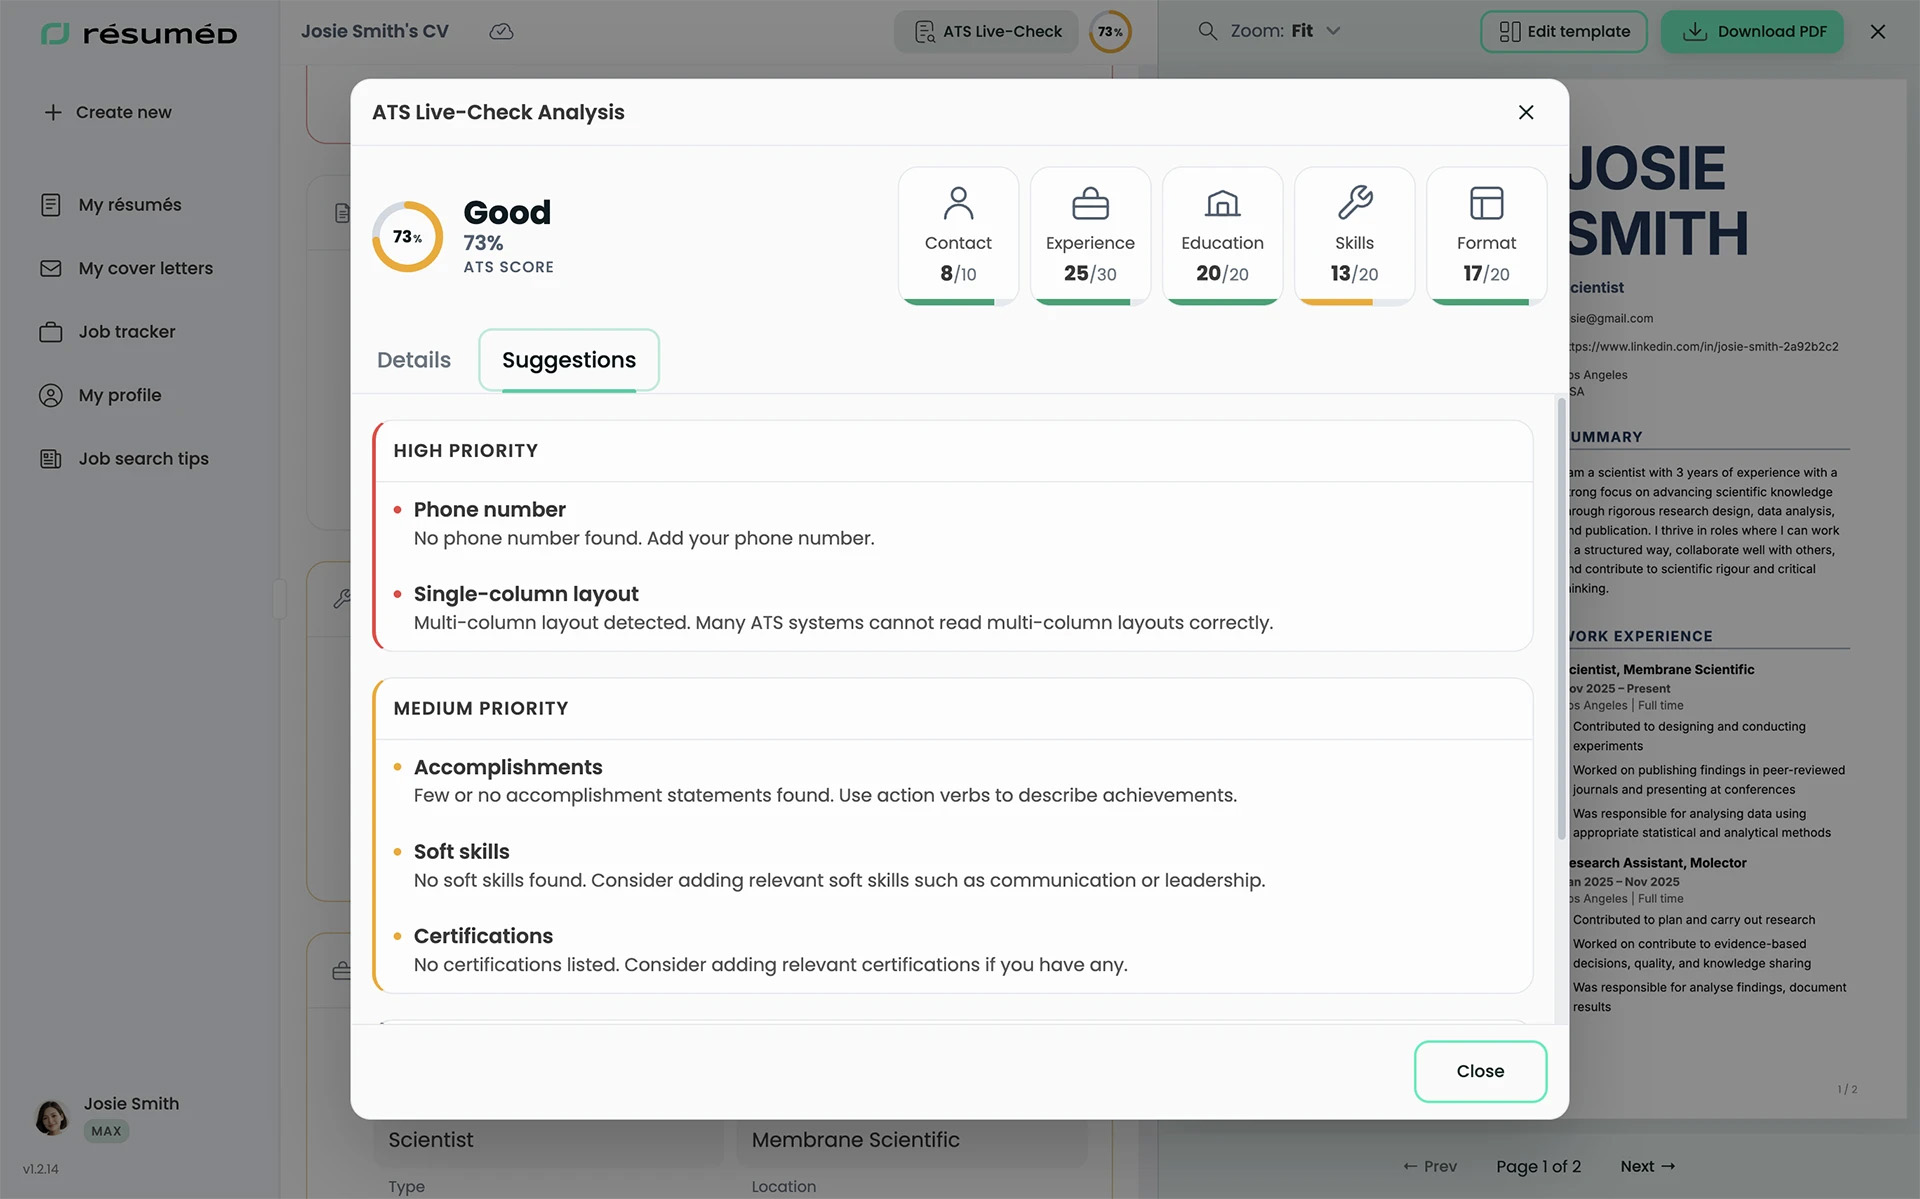This screenshot has height=1199, width=1920.
Task: Open My résumés document icon
Action: pyautogui.click(x=51, y=205)
